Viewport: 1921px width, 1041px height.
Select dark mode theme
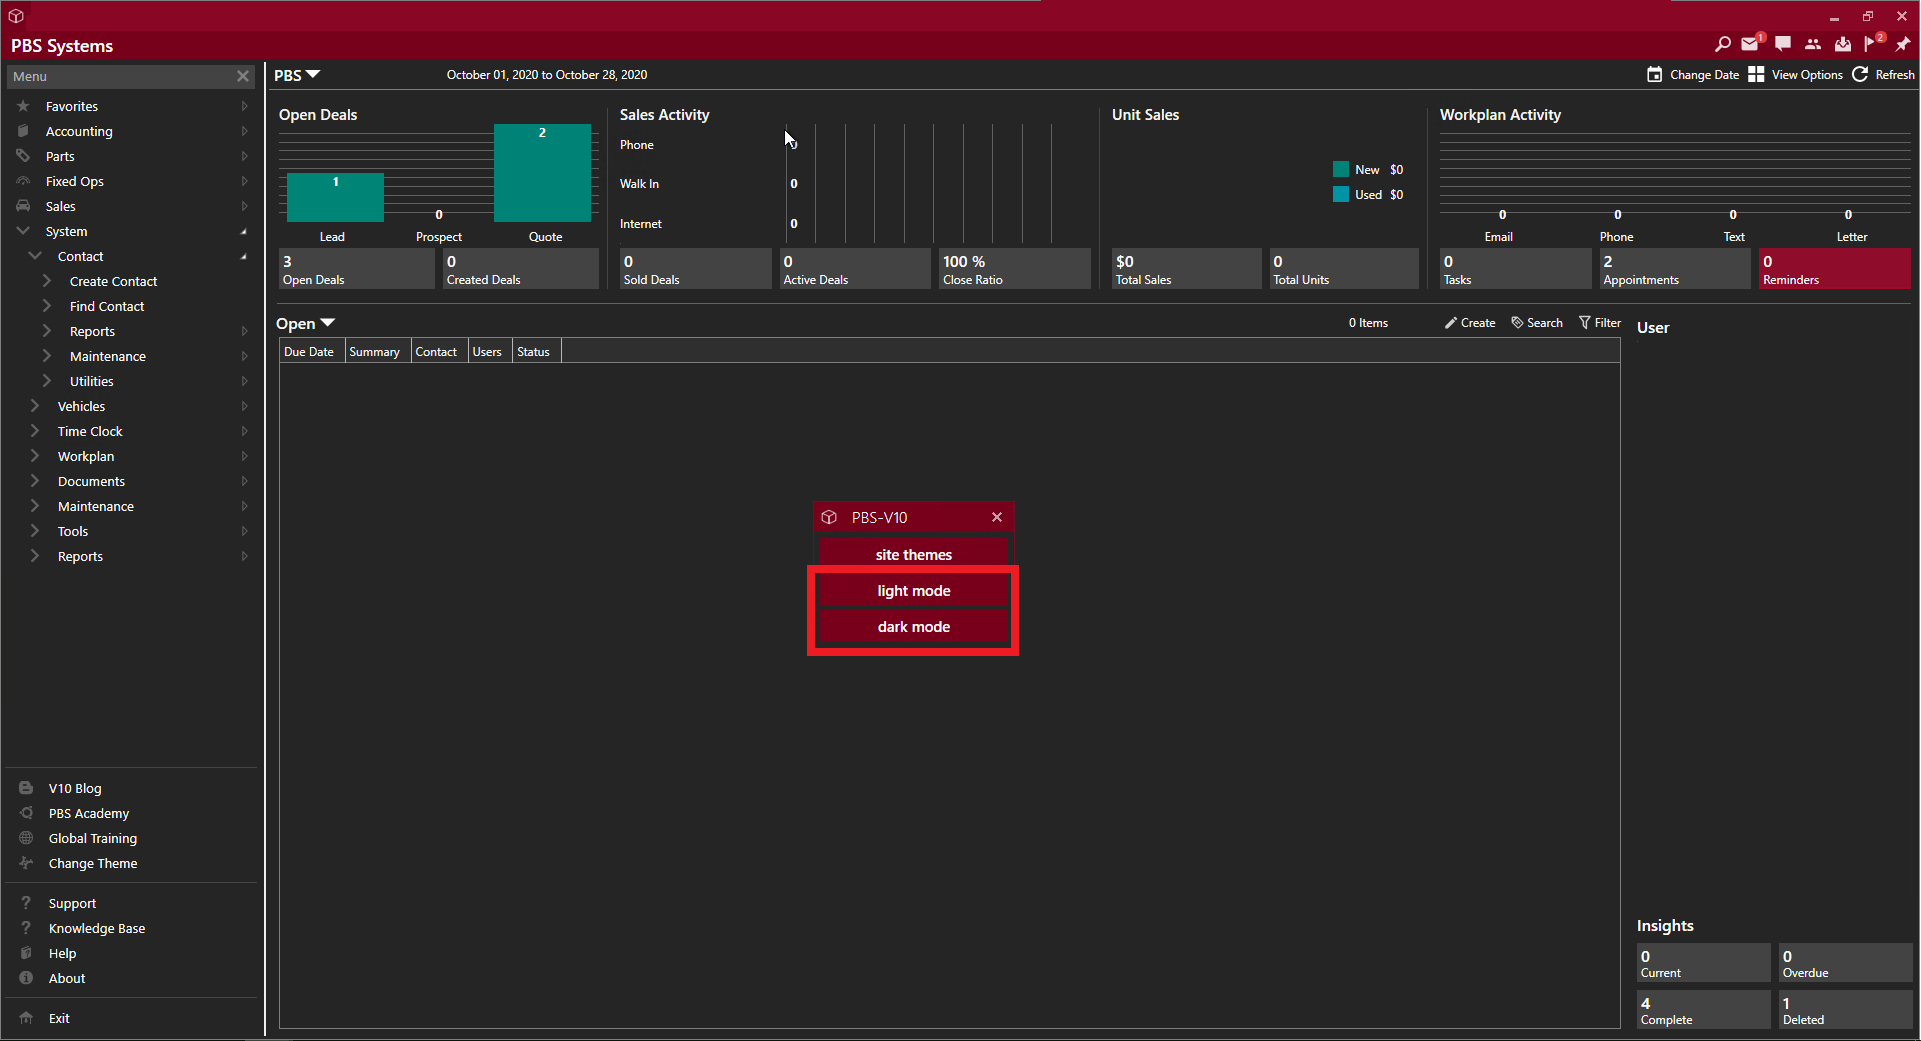click(x=913, y=627)
